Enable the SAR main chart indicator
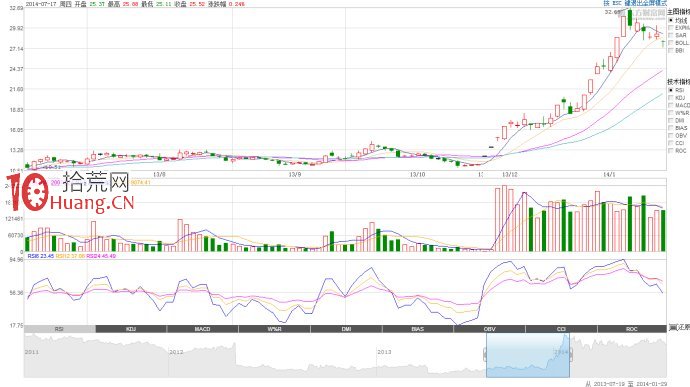Screen dimensions: 690x387 click(x=671, y=35)
